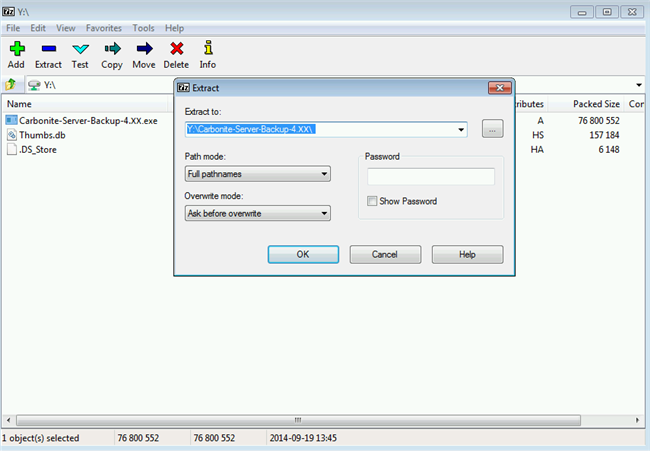The height and width of the screenshot is (451, 650).
Task: Click the red Delete toolbar icon
Action: click(177, 49)
